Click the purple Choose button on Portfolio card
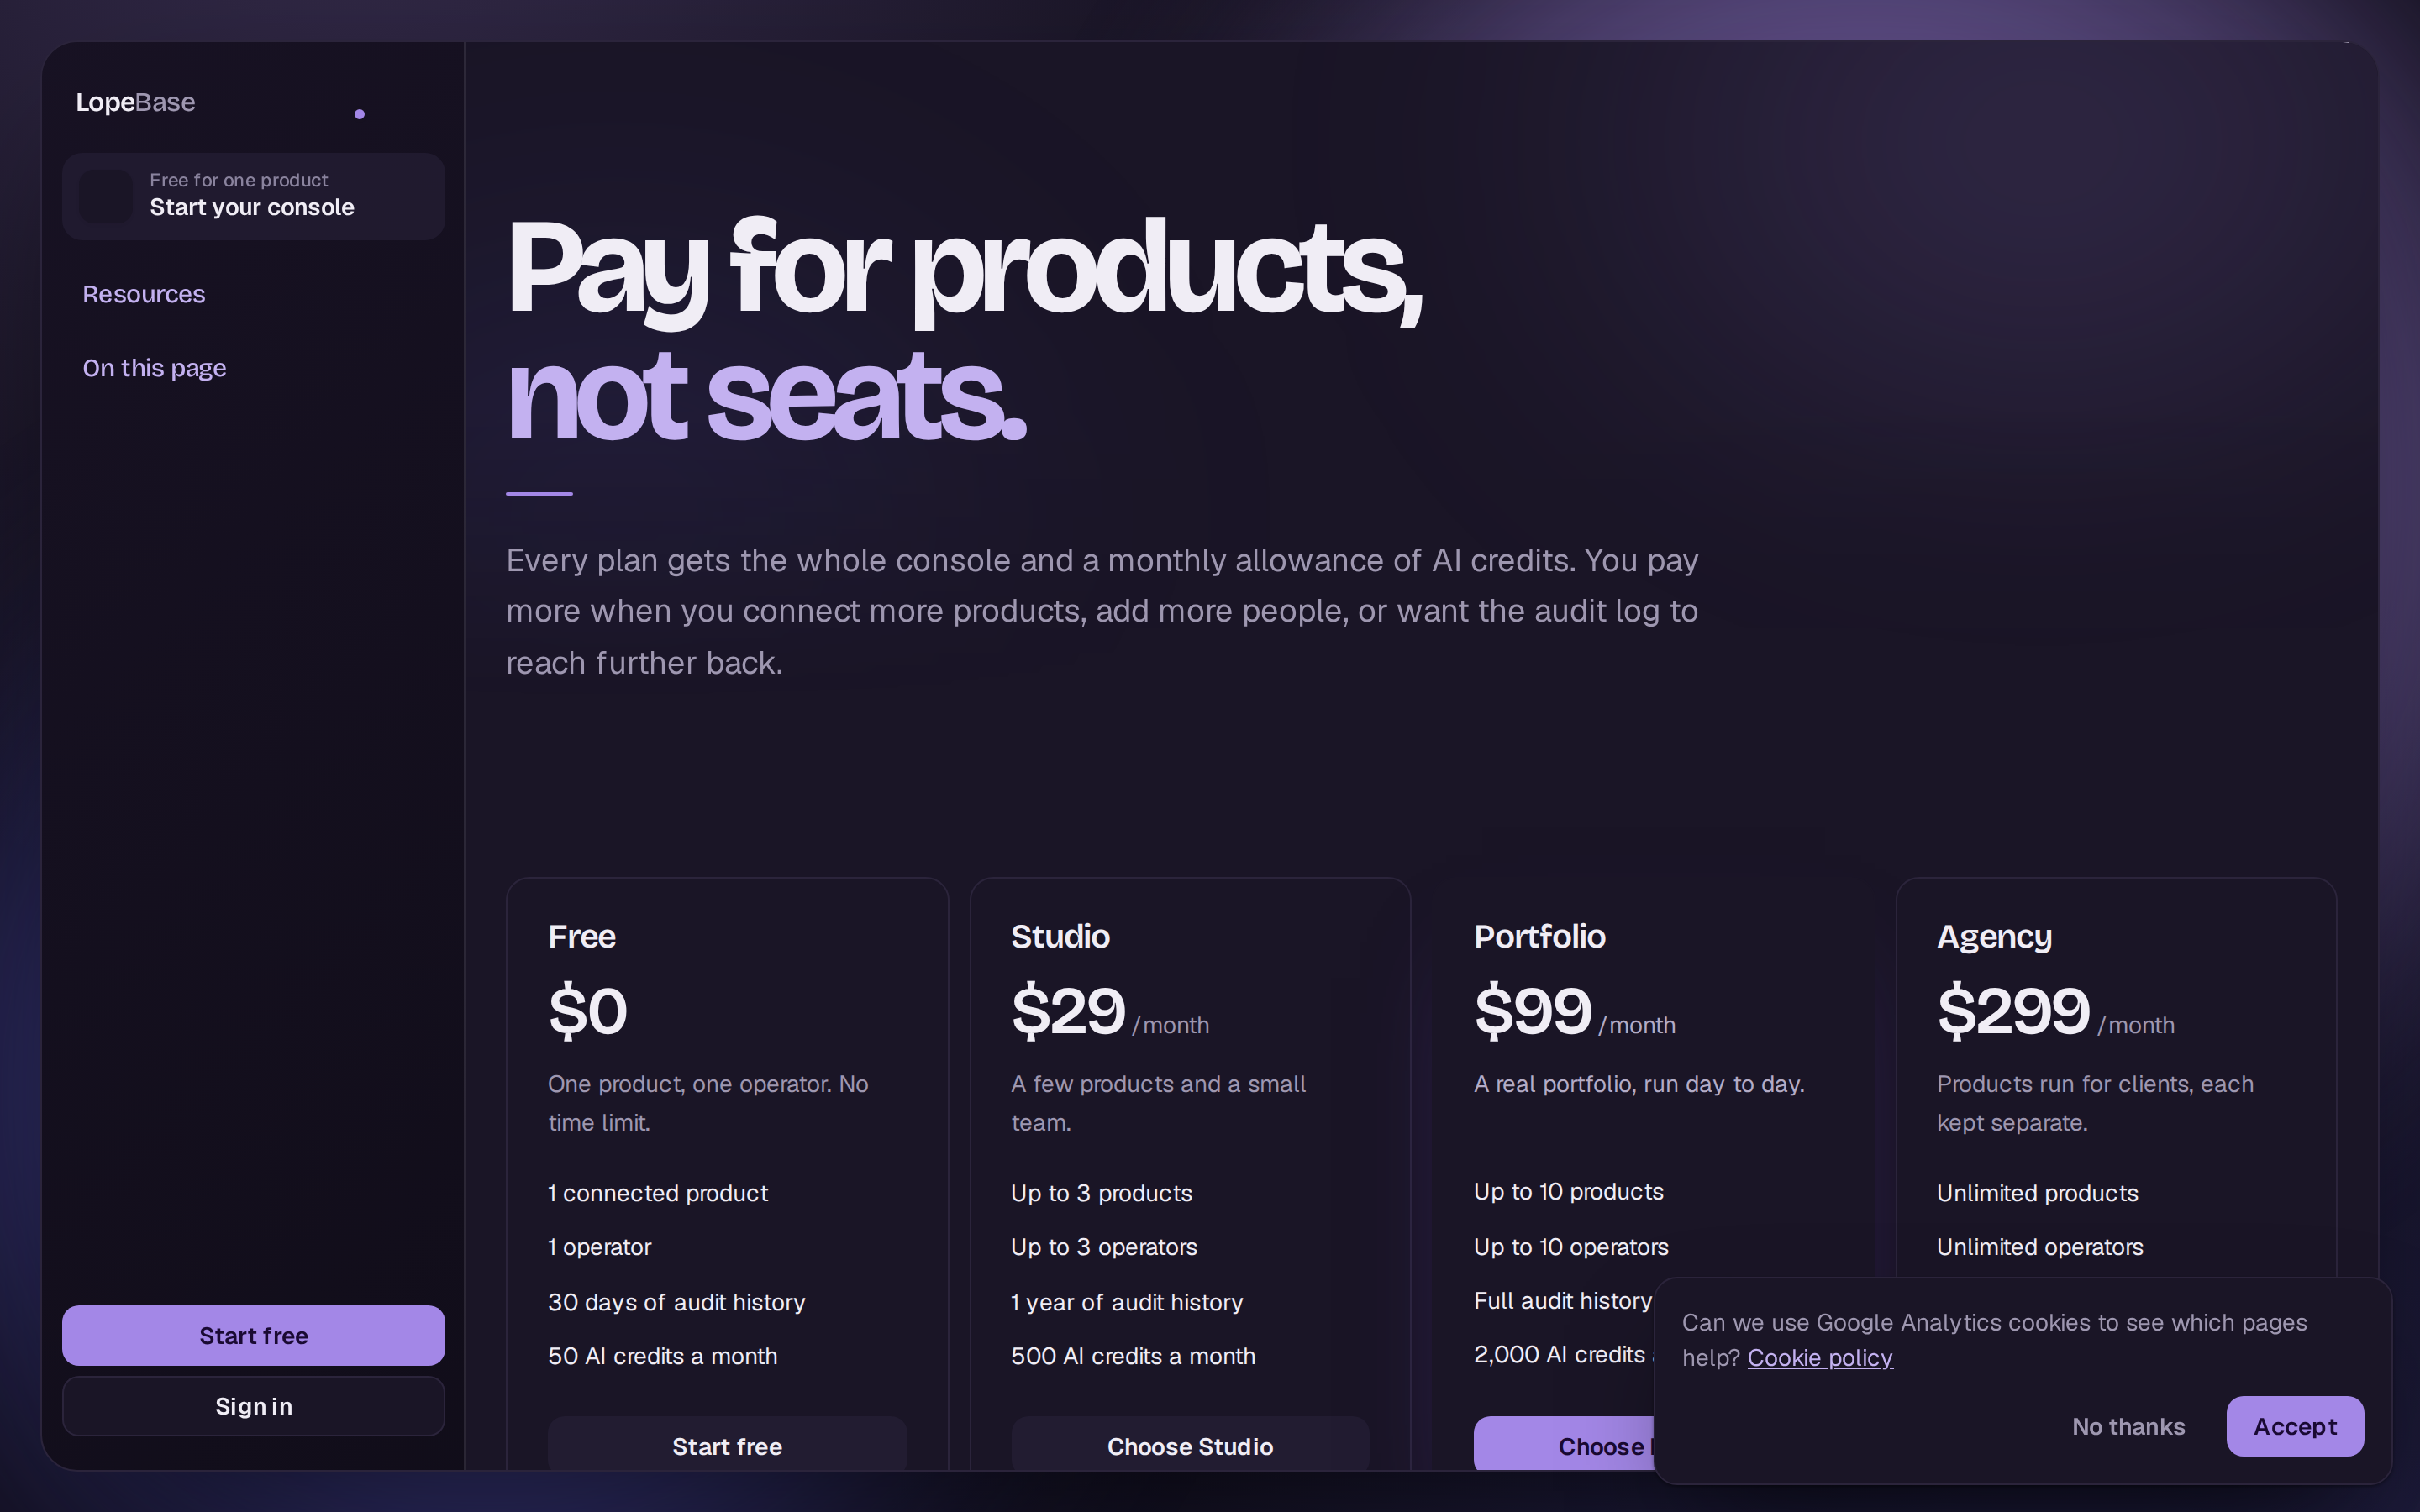Viewport: 2420px width, 1512px height. pos(1564,1444)
